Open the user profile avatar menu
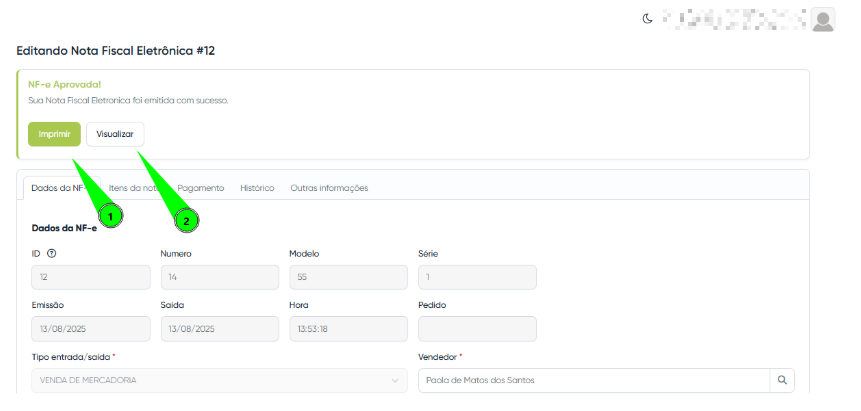This screenshot has width=861, height=411. click(823, 20)
